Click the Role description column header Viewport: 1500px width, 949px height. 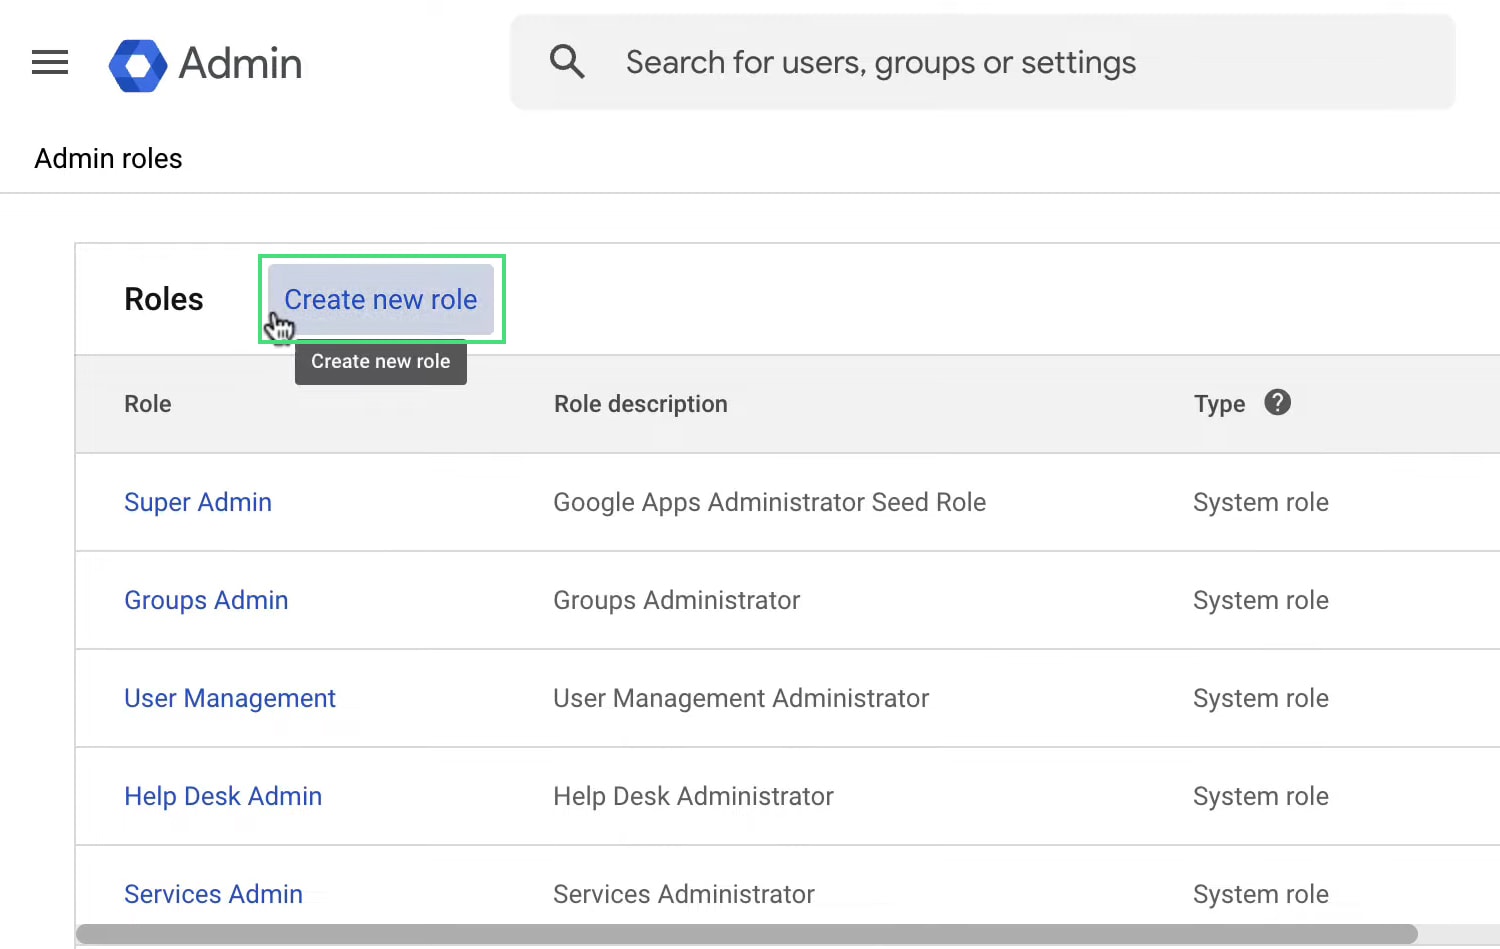coord(640,403)
